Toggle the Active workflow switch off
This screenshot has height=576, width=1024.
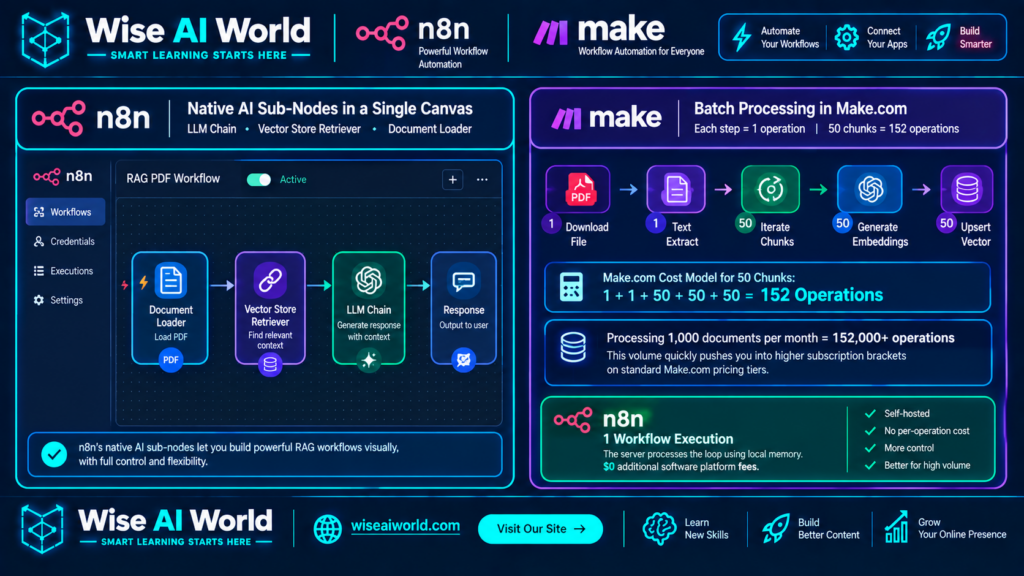259,180
